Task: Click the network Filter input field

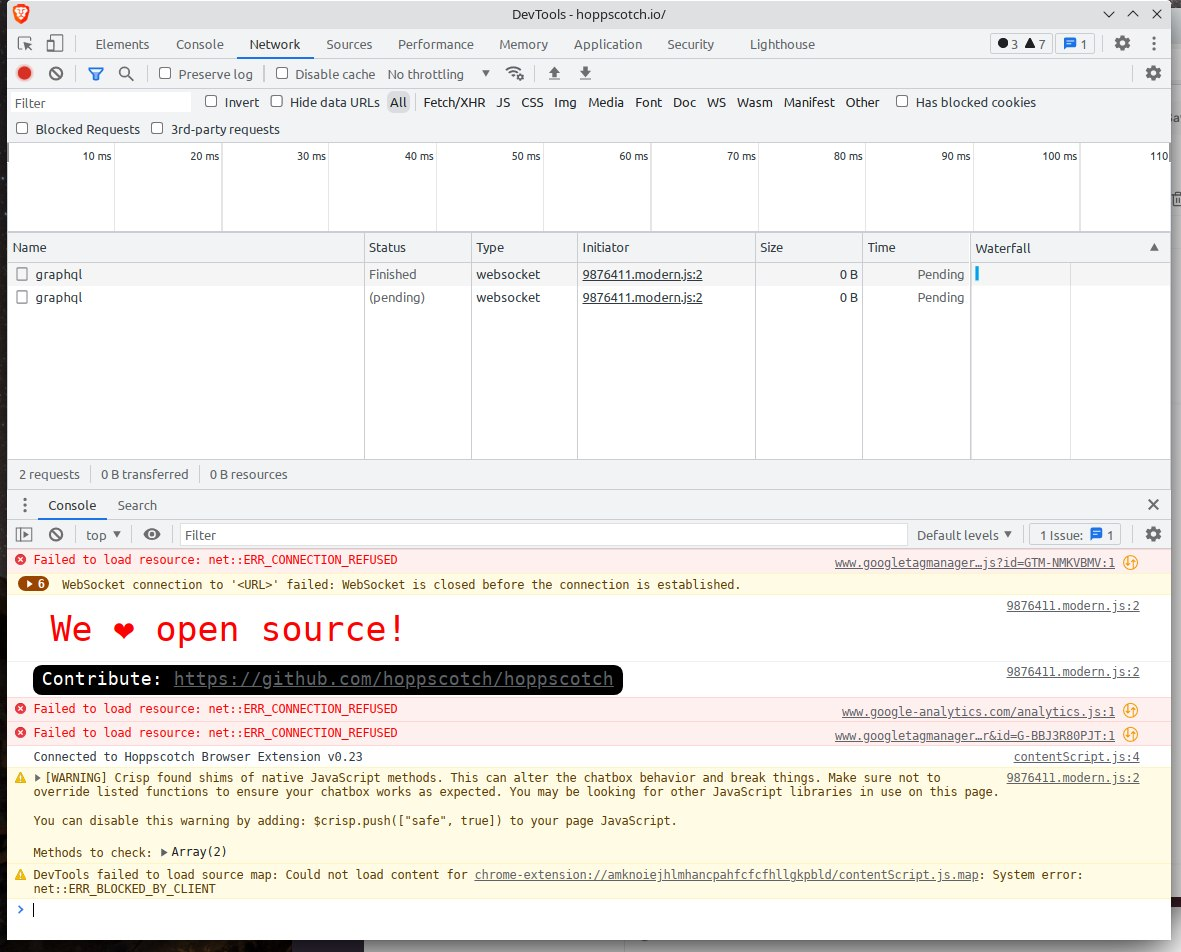Action: [100, 102]
